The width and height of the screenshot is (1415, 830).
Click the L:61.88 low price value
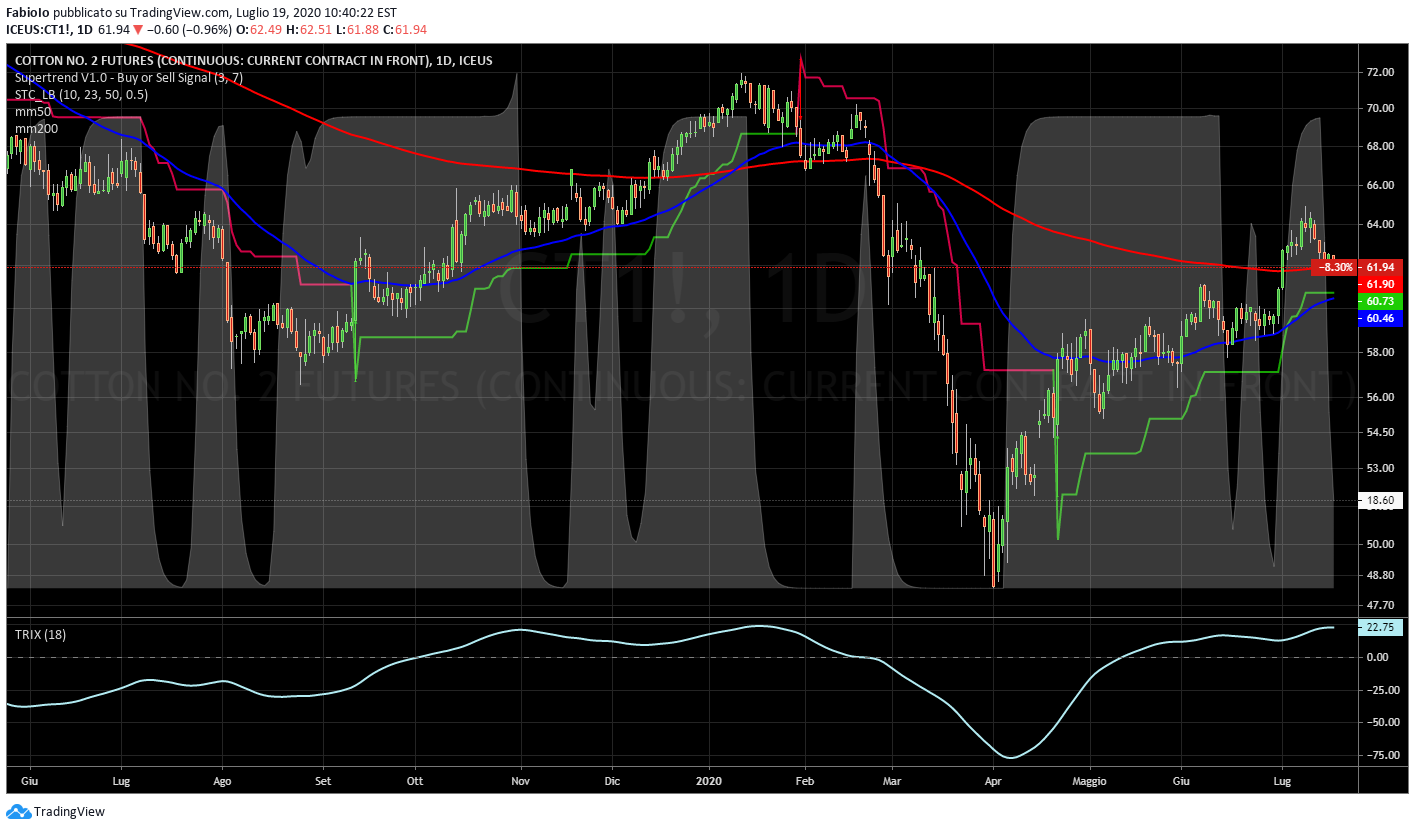pos(355,29)
